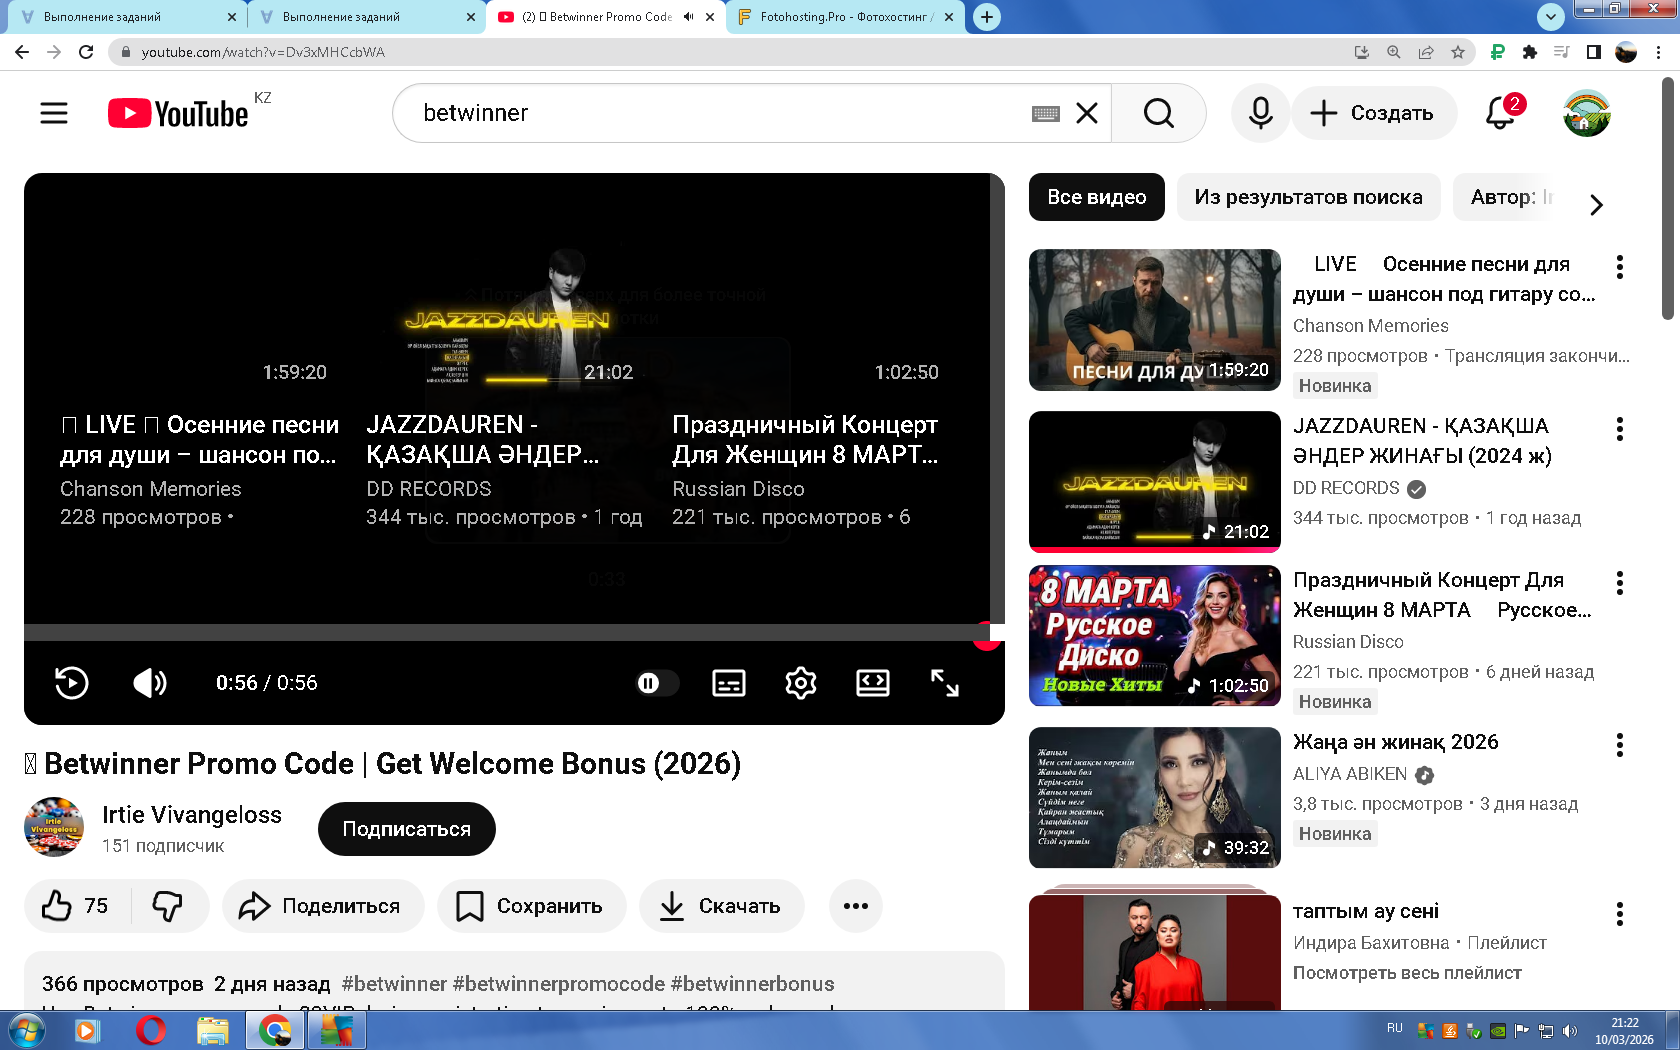Download video with Скачать
The width and height of the screenshot is (1680, 1050).
tap(721, 906)
